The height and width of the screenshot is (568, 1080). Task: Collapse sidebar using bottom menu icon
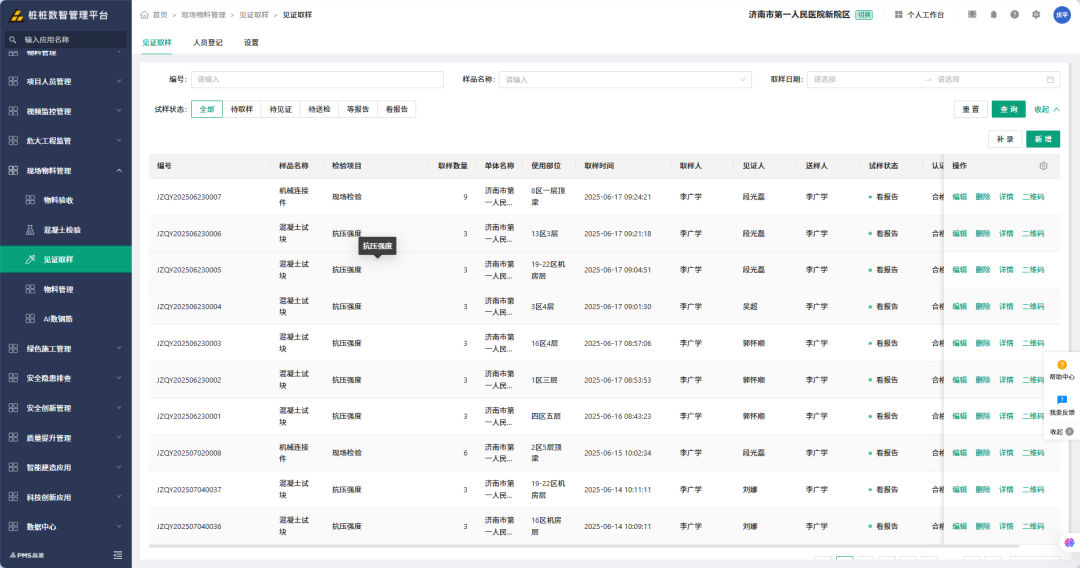118,555
